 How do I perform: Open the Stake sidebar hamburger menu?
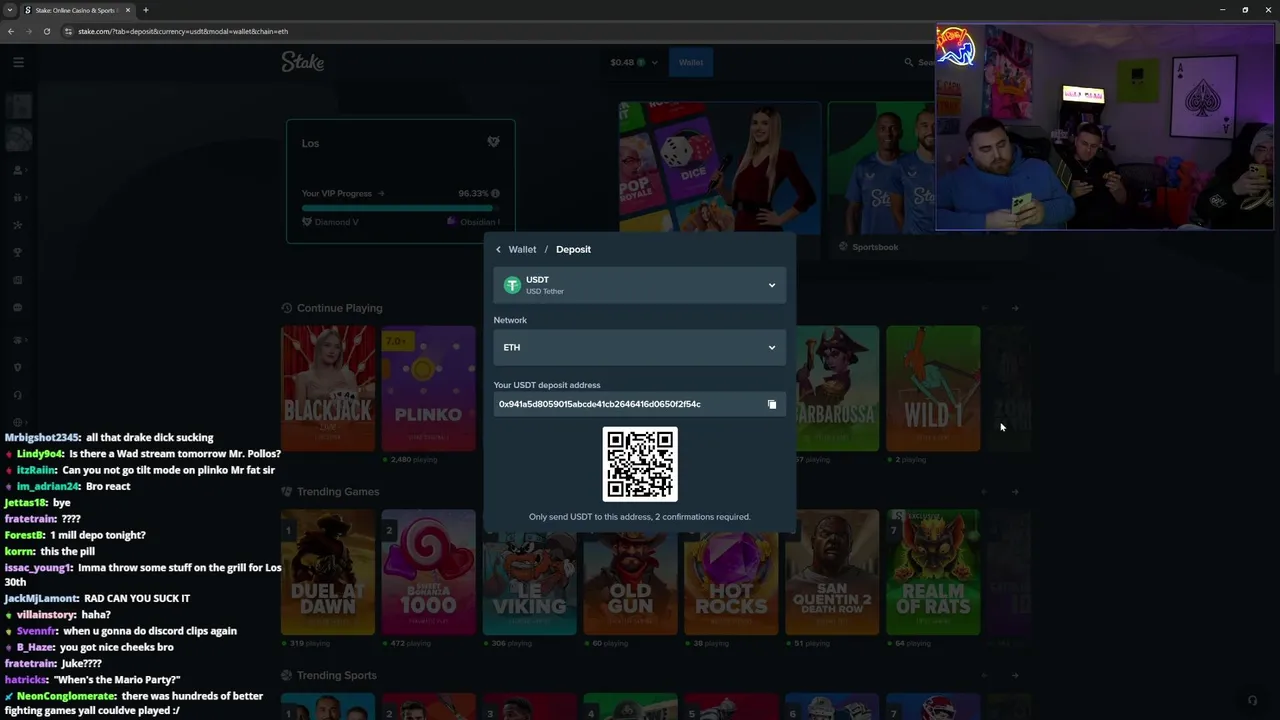pos(18,62)
